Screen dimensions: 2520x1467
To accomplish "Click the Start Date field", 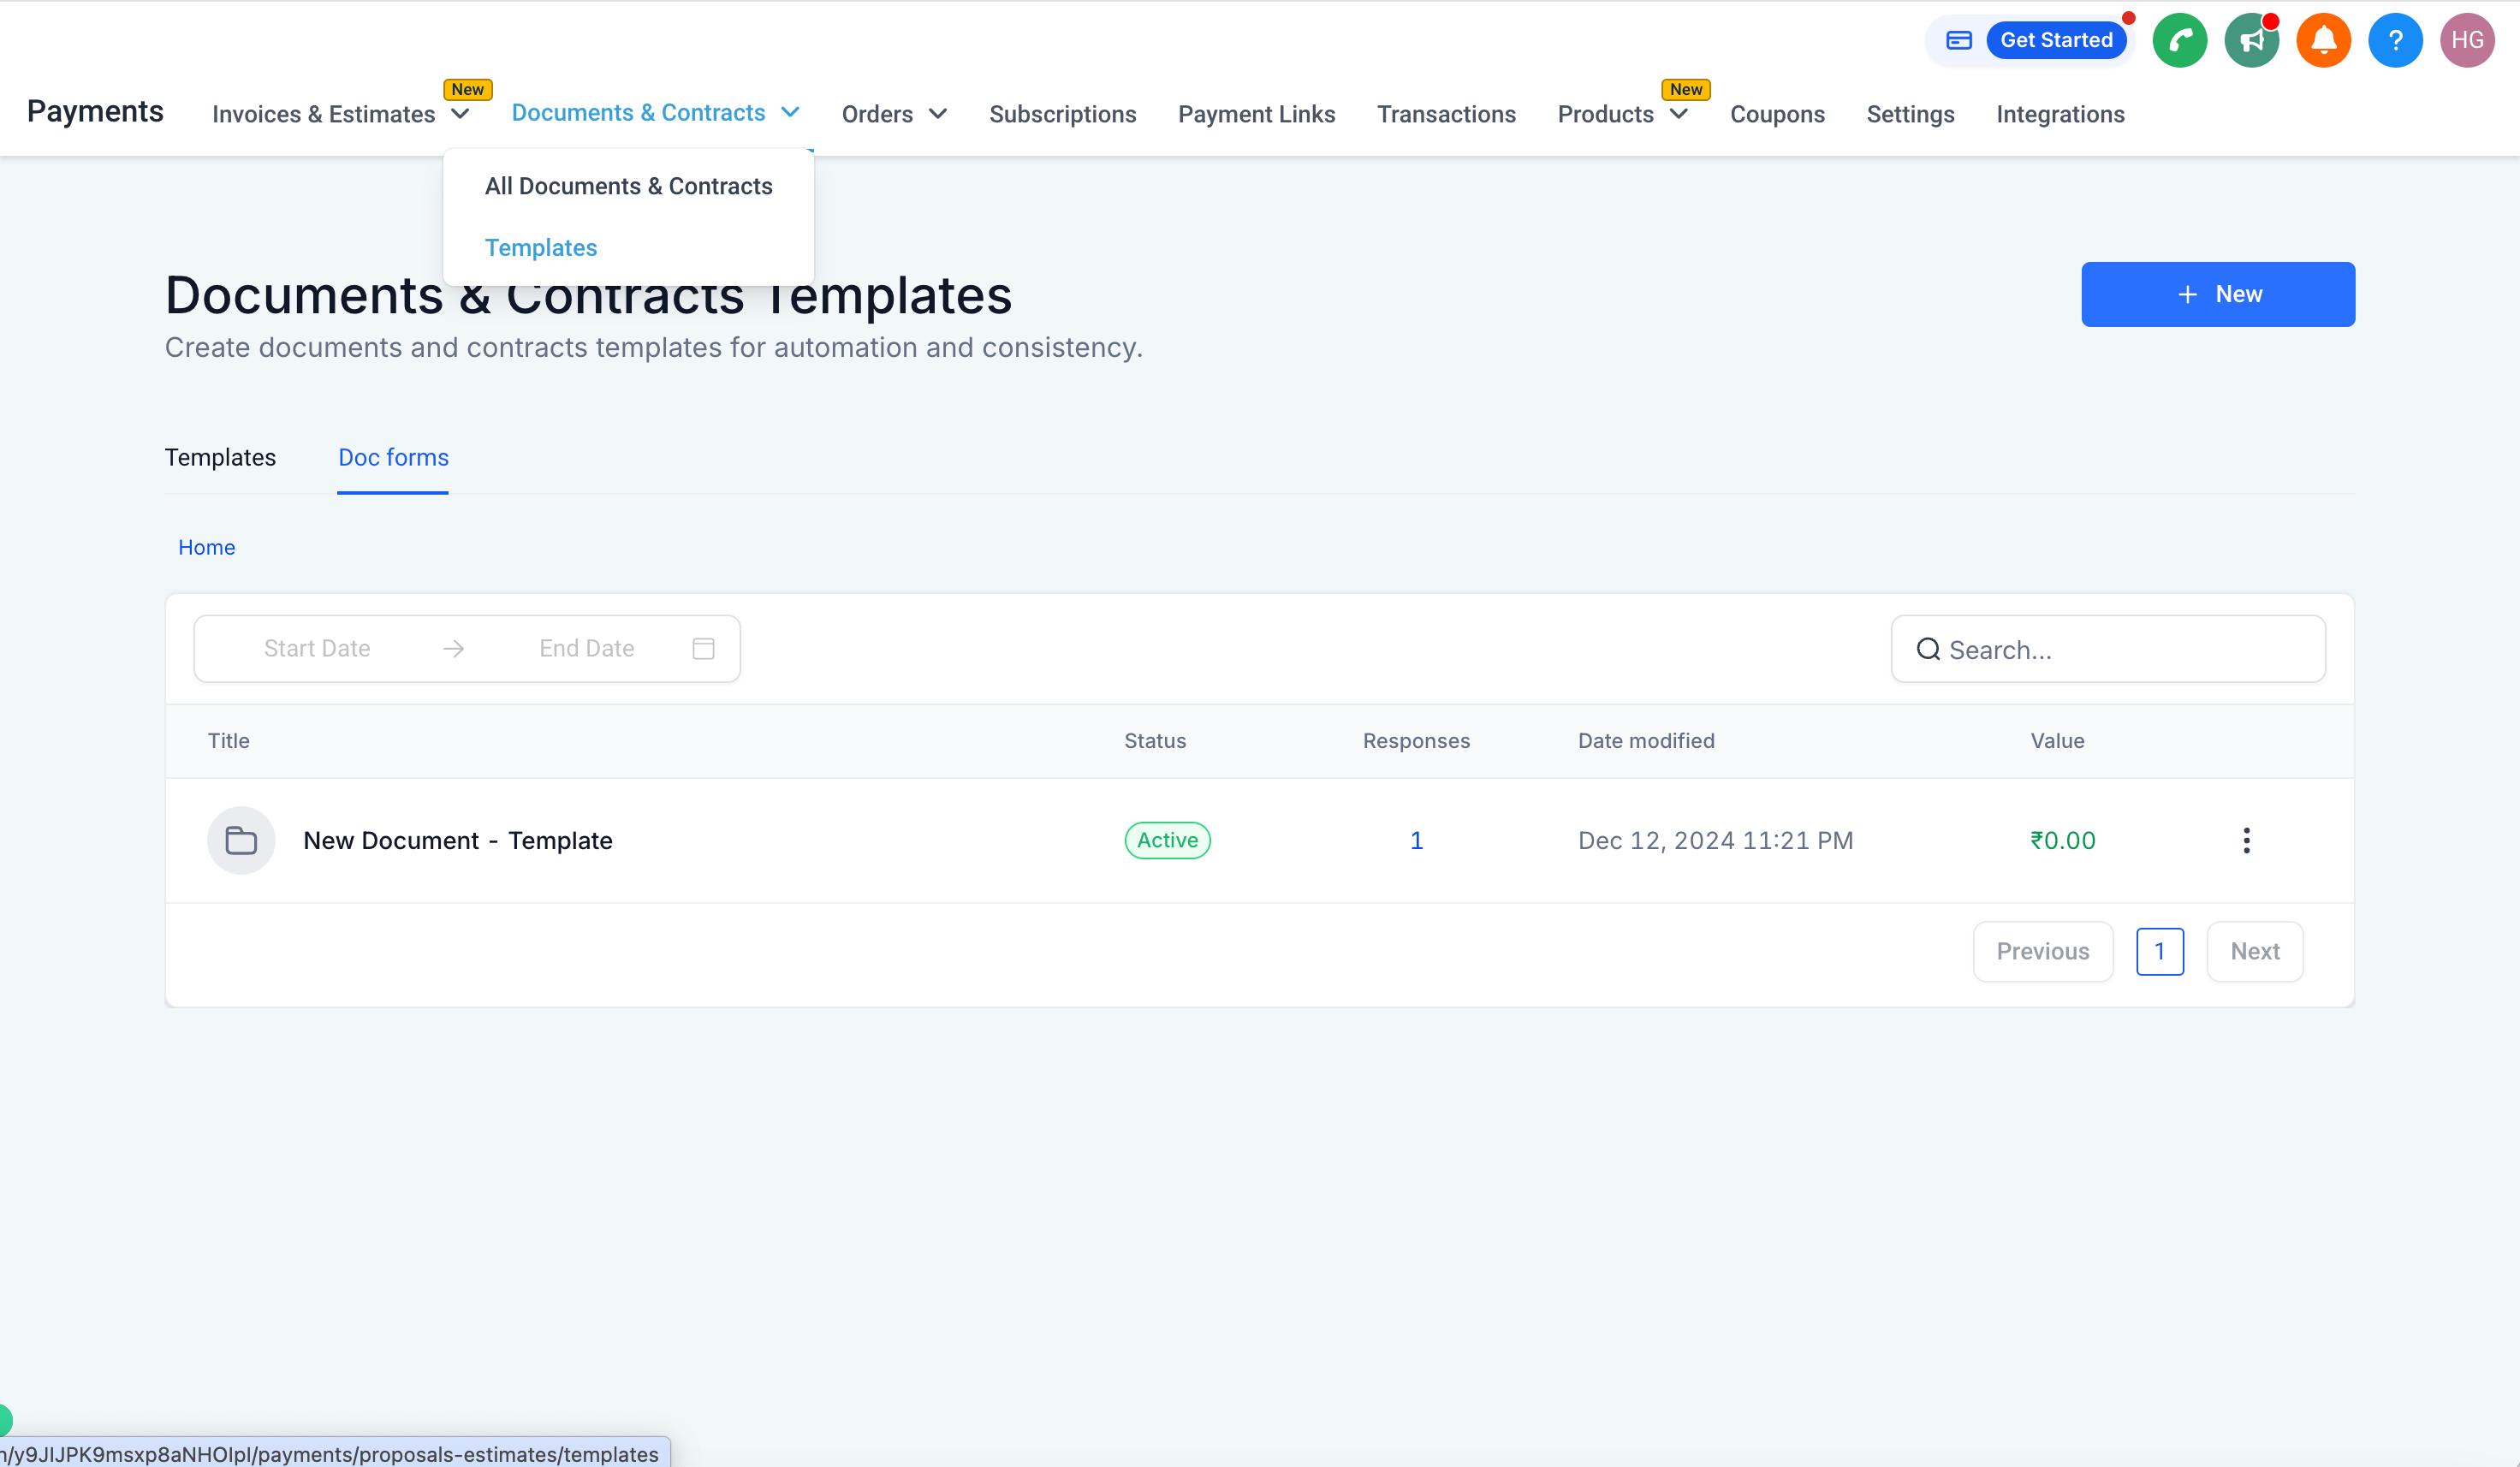I will [317, 648].
